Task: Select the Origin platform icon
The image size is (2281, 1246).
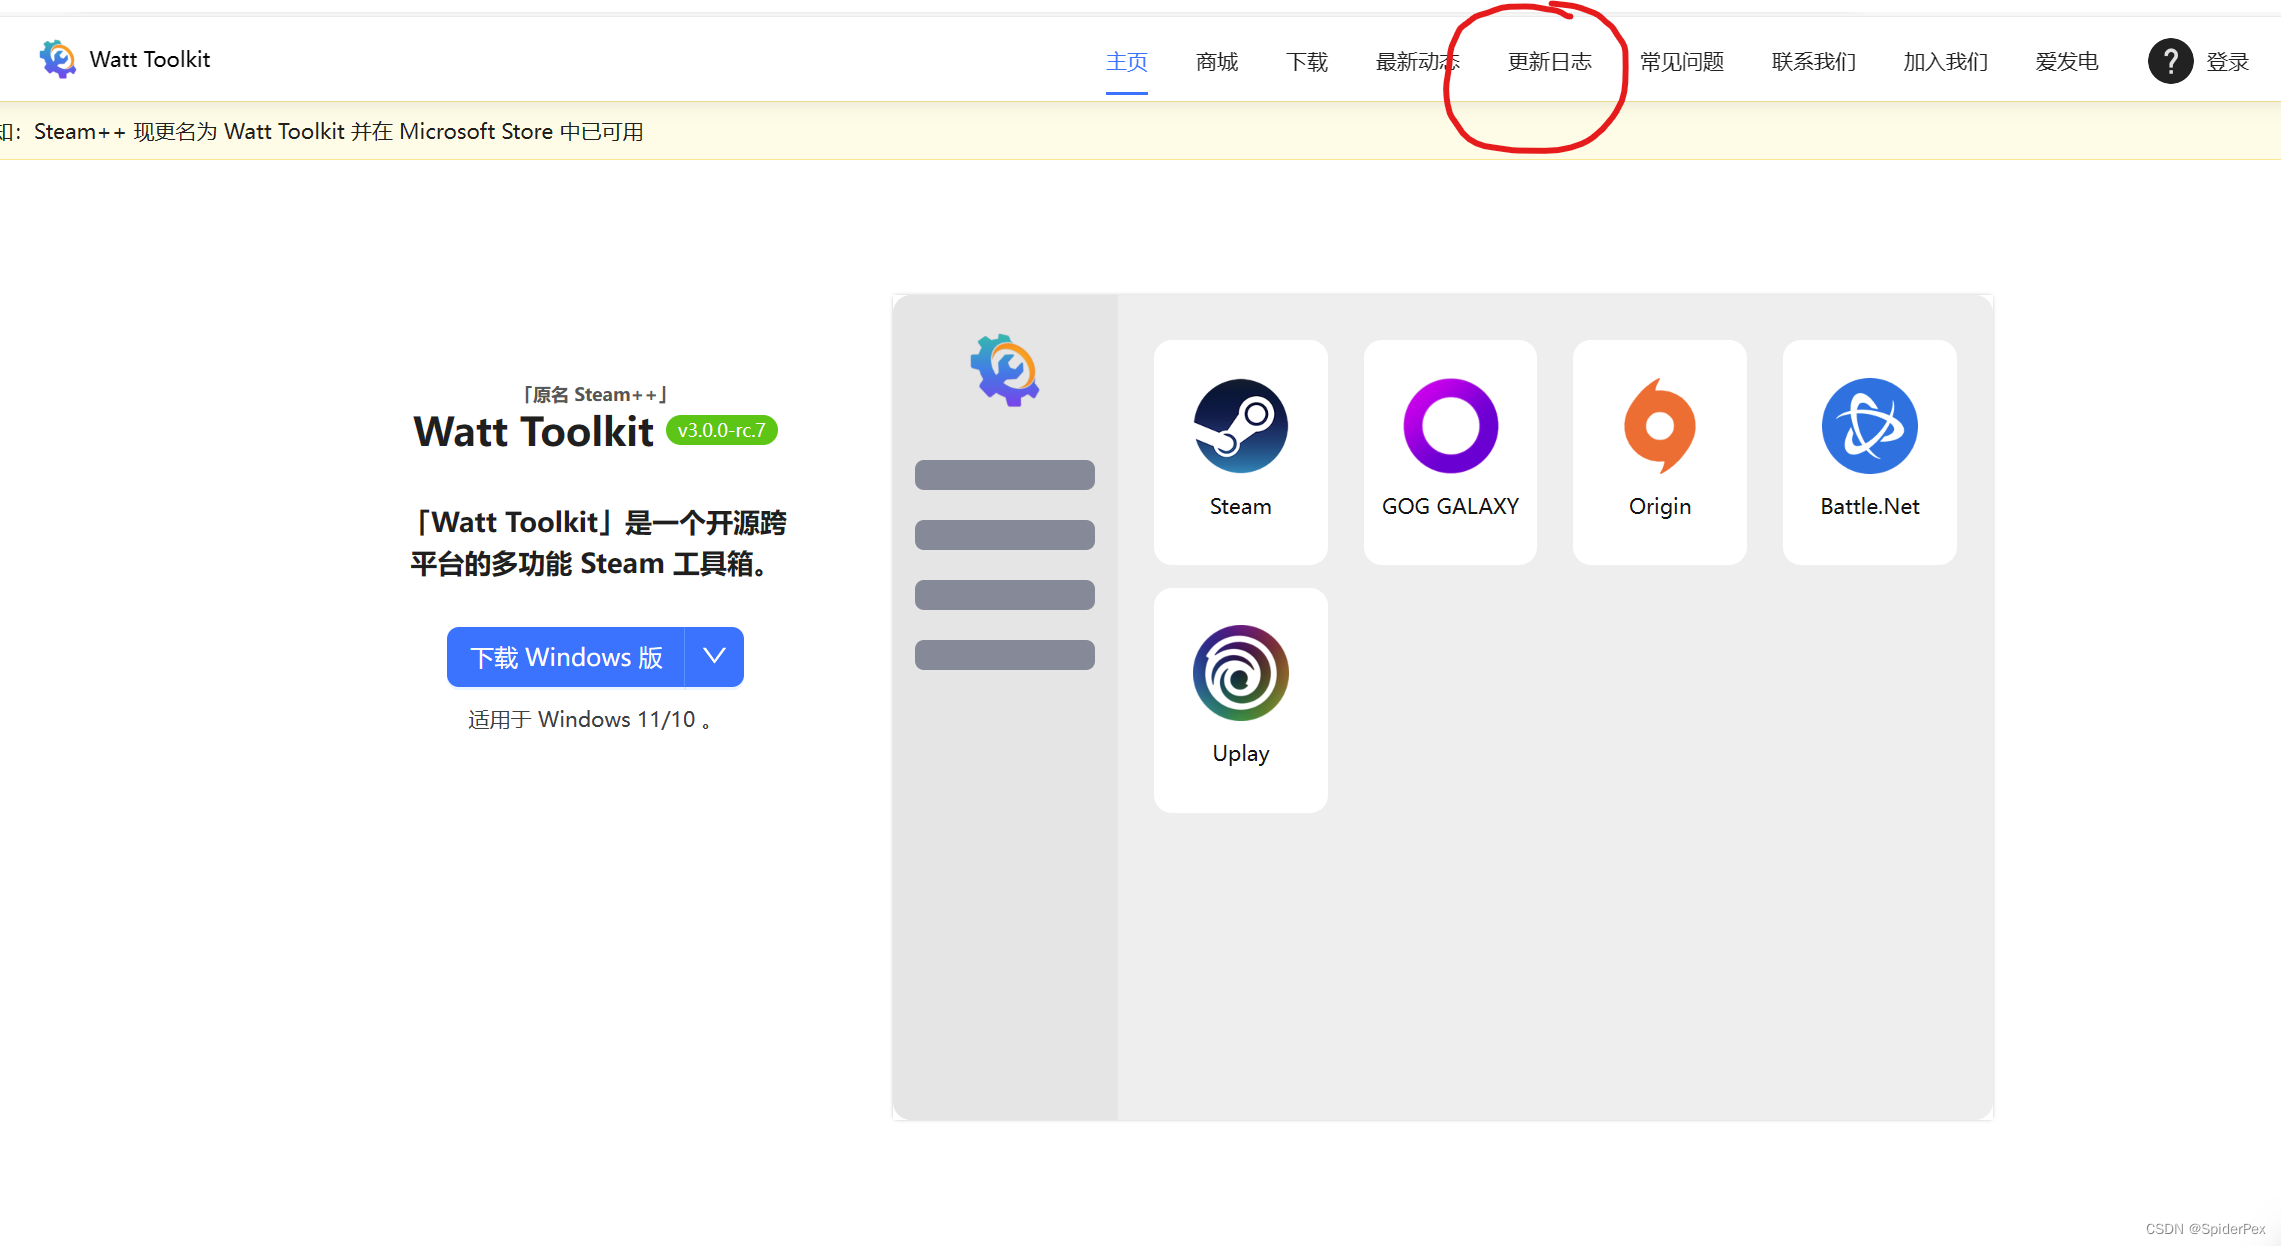Action: click(1659, 425)
